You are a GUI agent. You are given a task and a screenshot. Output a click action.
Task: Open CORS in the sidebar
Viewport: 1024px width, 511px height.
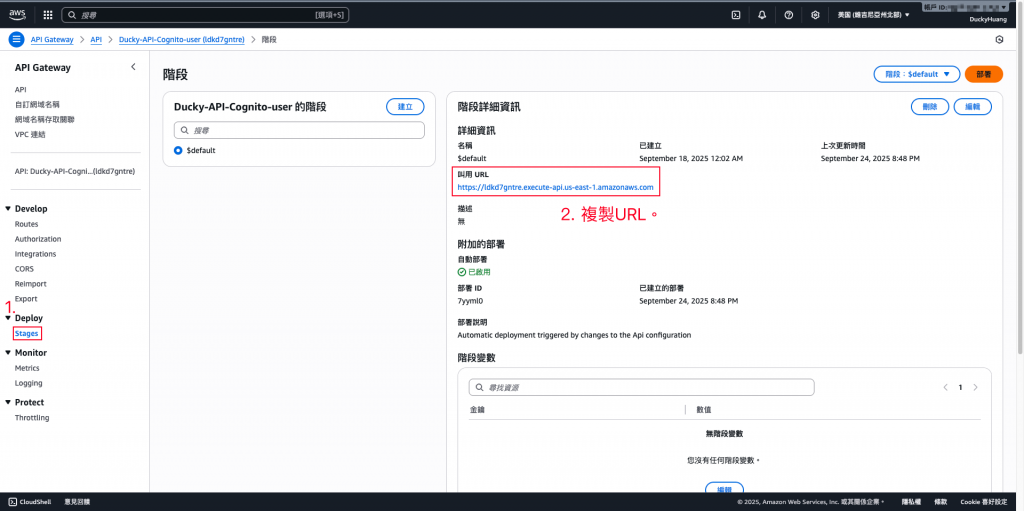(24, 269)
